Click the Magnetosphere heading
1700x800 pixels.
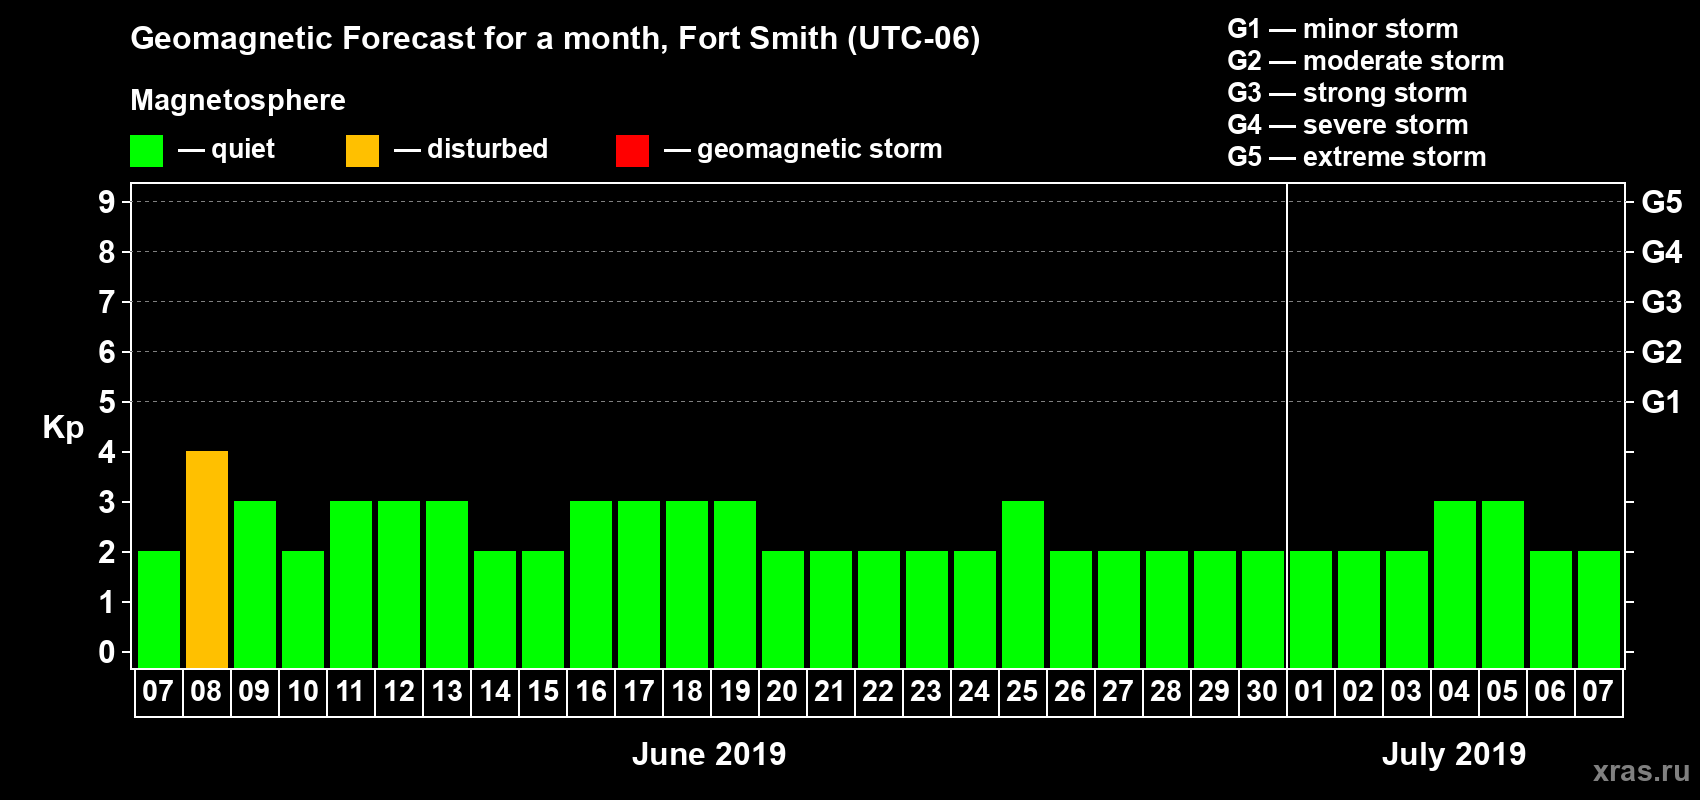238,100
